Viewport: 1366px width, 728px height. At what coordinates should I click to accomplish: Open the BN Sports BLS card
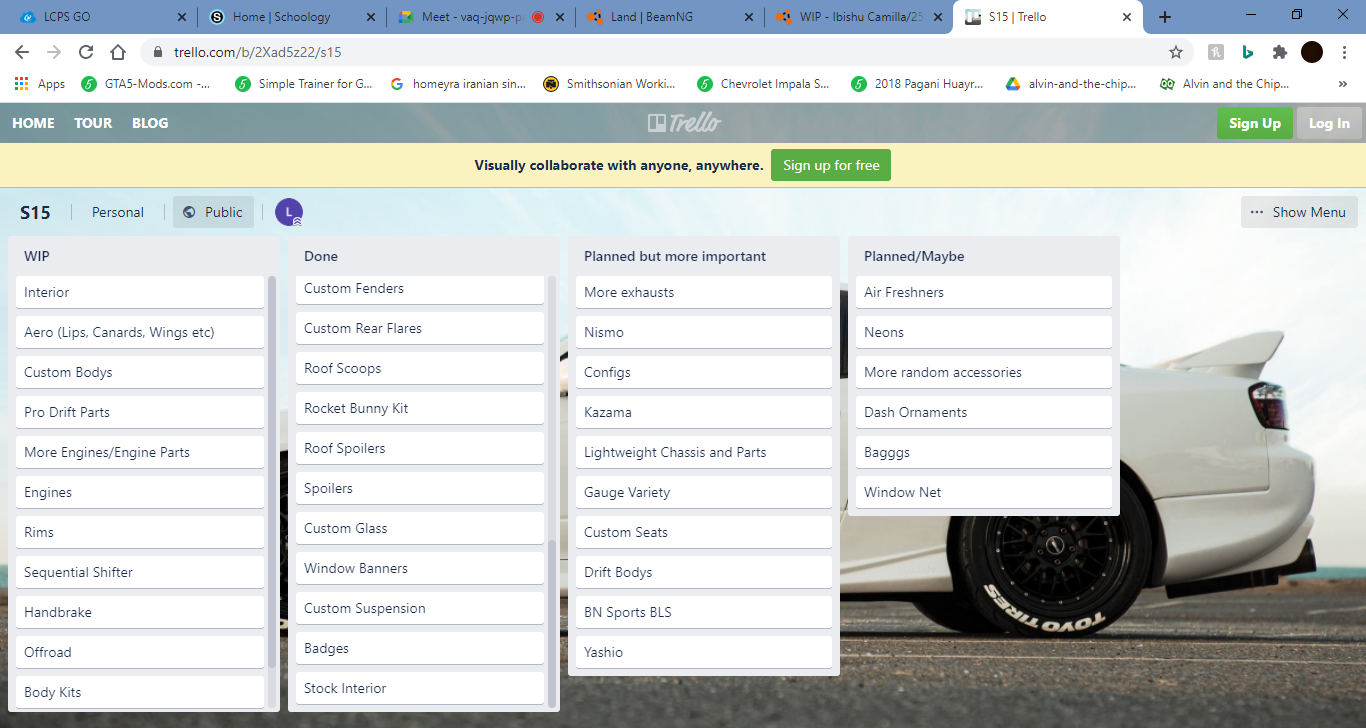point(704,612)
